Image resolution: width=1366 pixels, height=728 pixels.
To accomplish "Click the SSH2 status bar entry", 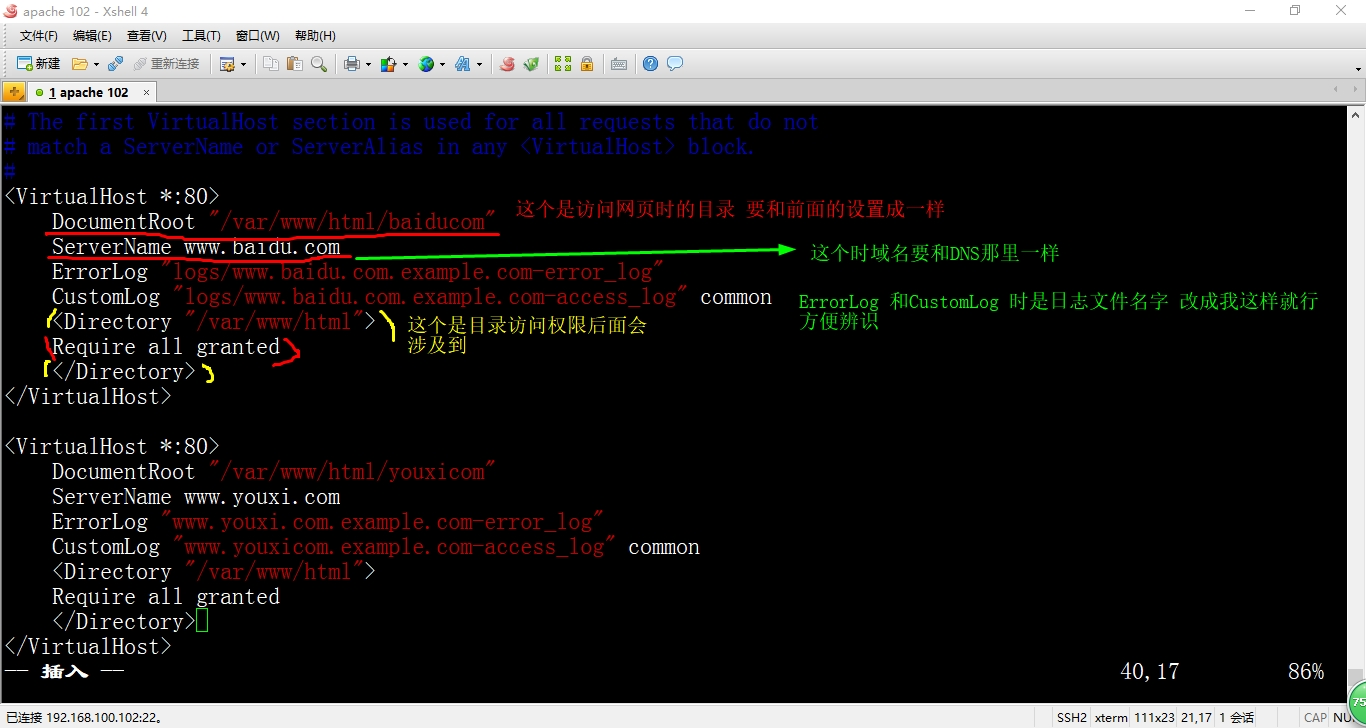I will pos(1072,717).
